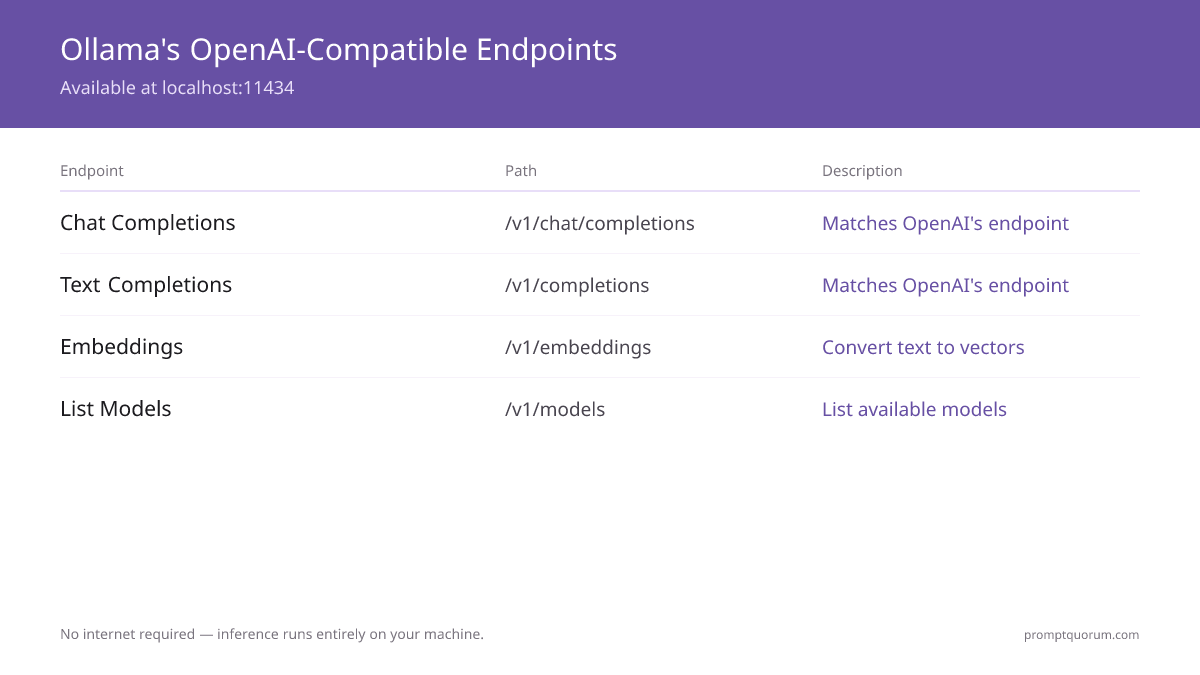Click the Text Completions row label
The image size is (1200, 675).
click(146, 285)
